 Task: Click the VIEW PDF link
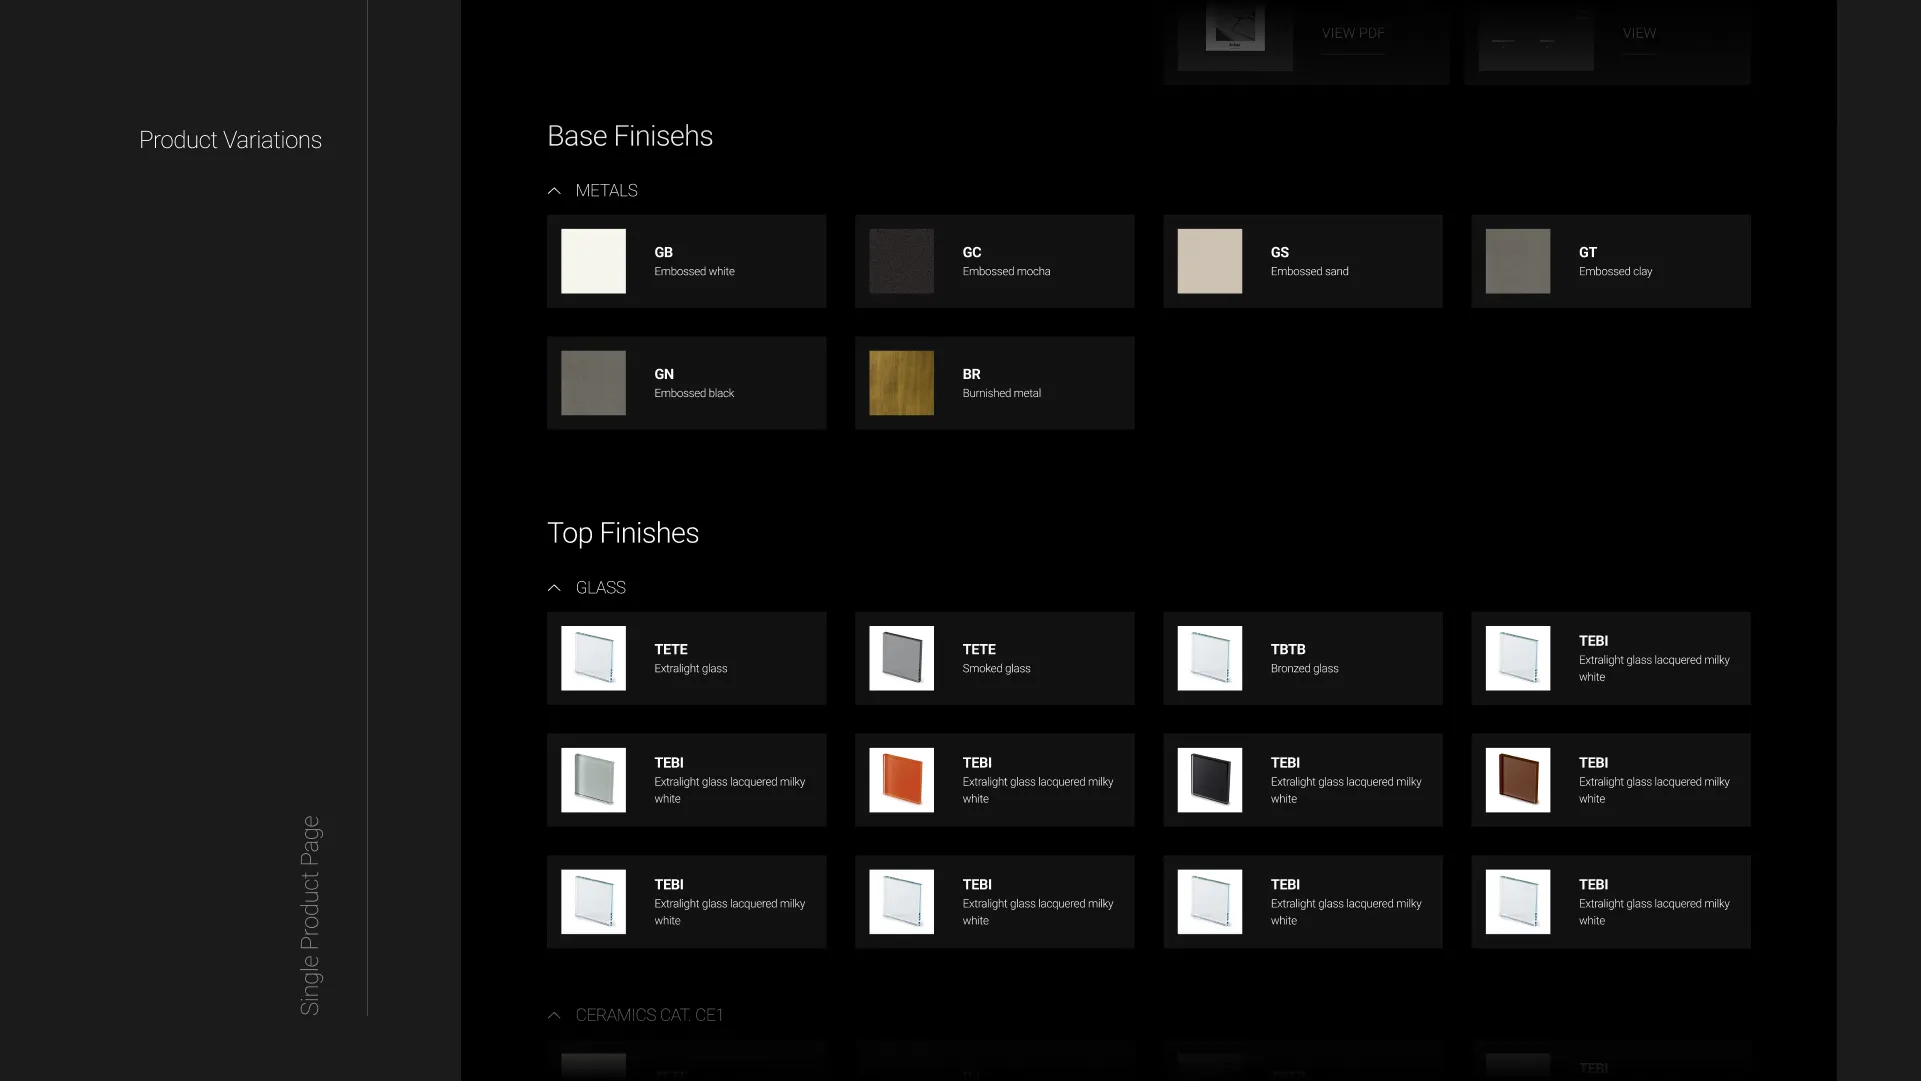point(1352,33)
